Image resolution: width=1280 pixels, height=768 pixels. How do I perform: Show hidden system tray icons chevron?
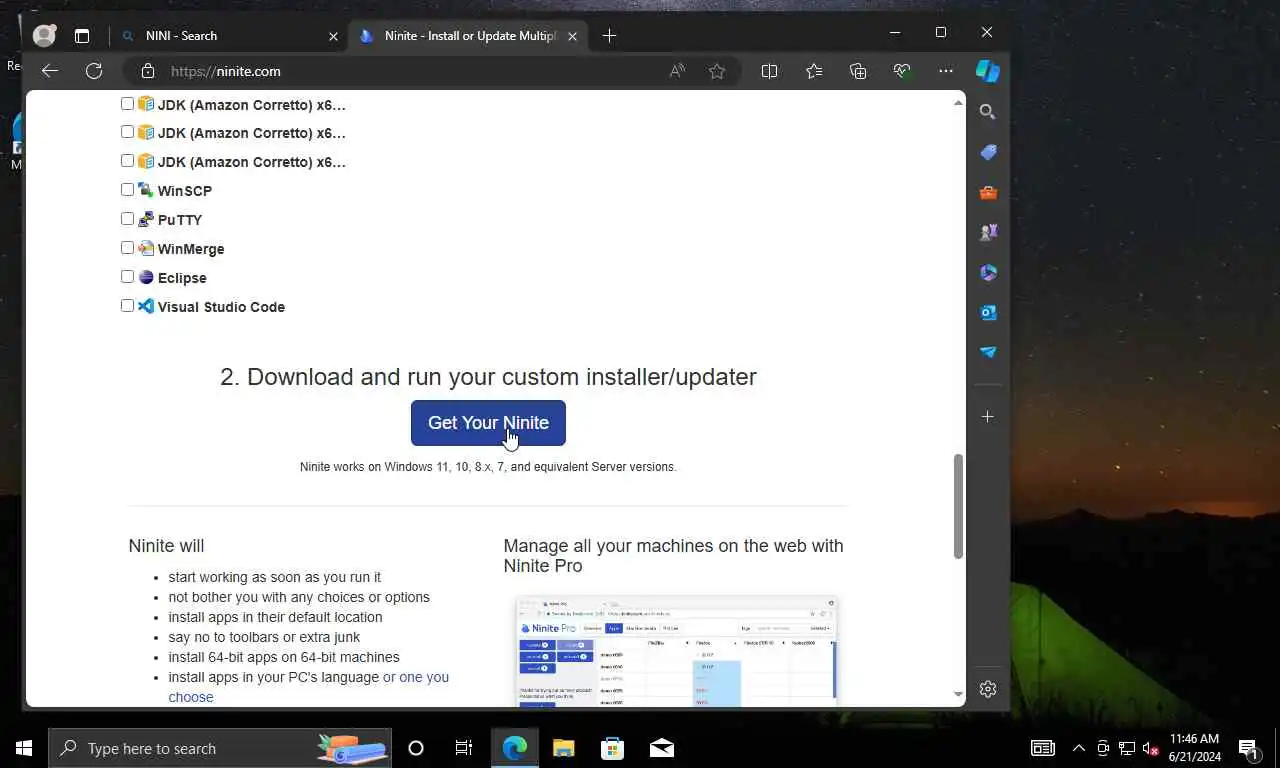1079,748
